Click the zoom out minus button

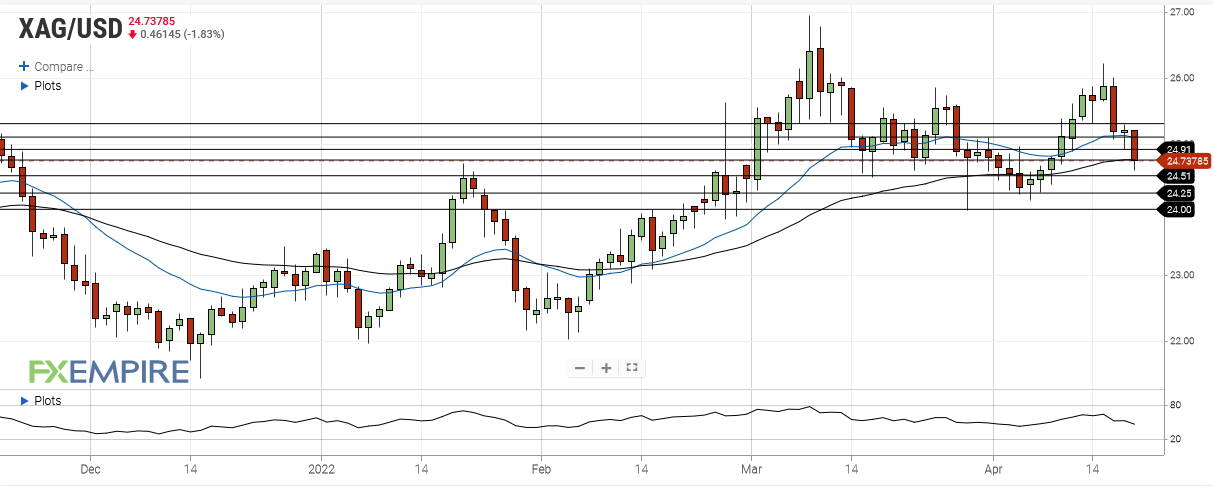(x=580, y=368)
